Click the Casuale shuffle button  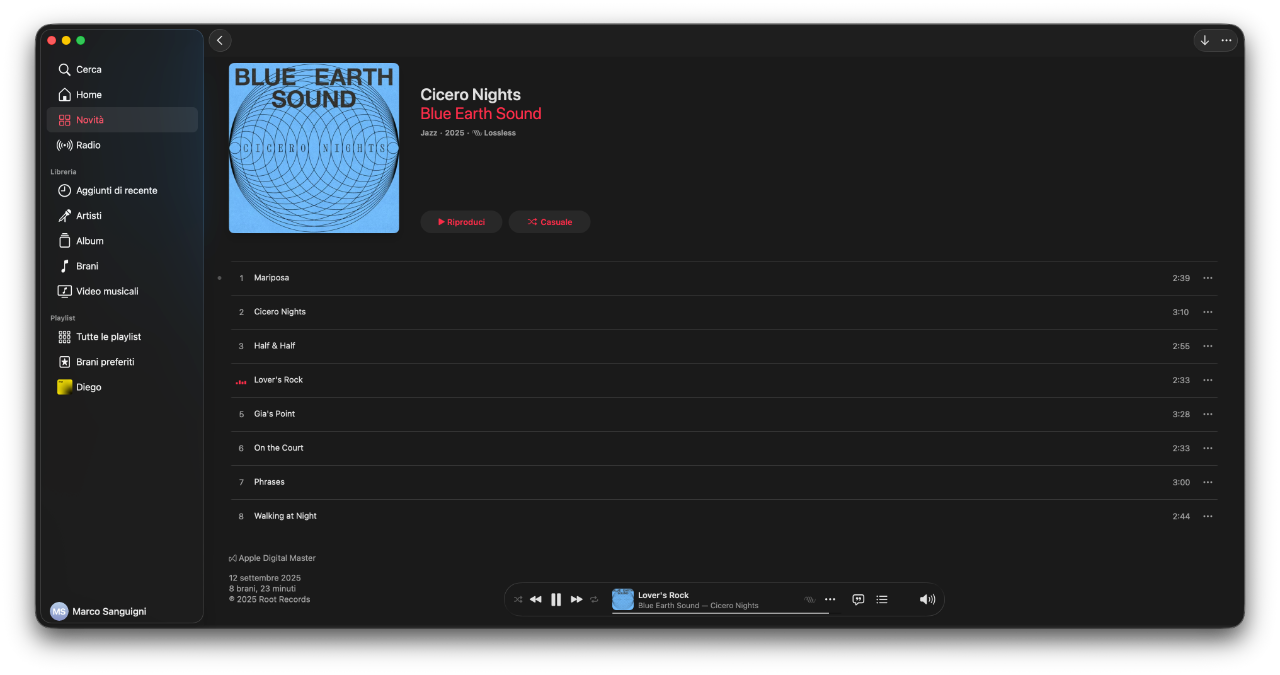tap(549, 222)
